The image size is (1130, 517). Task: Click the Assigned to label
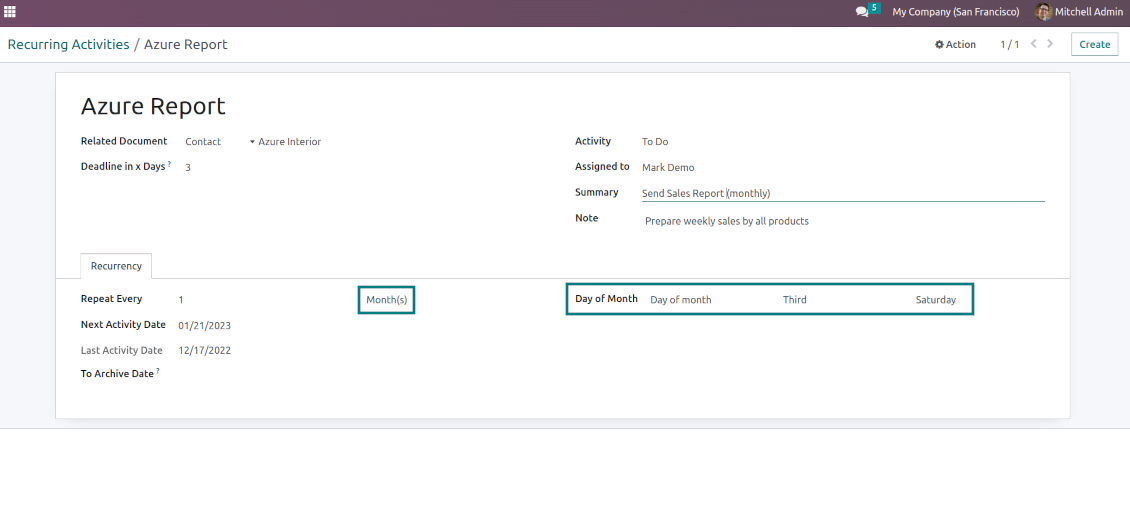click(602, 167)
